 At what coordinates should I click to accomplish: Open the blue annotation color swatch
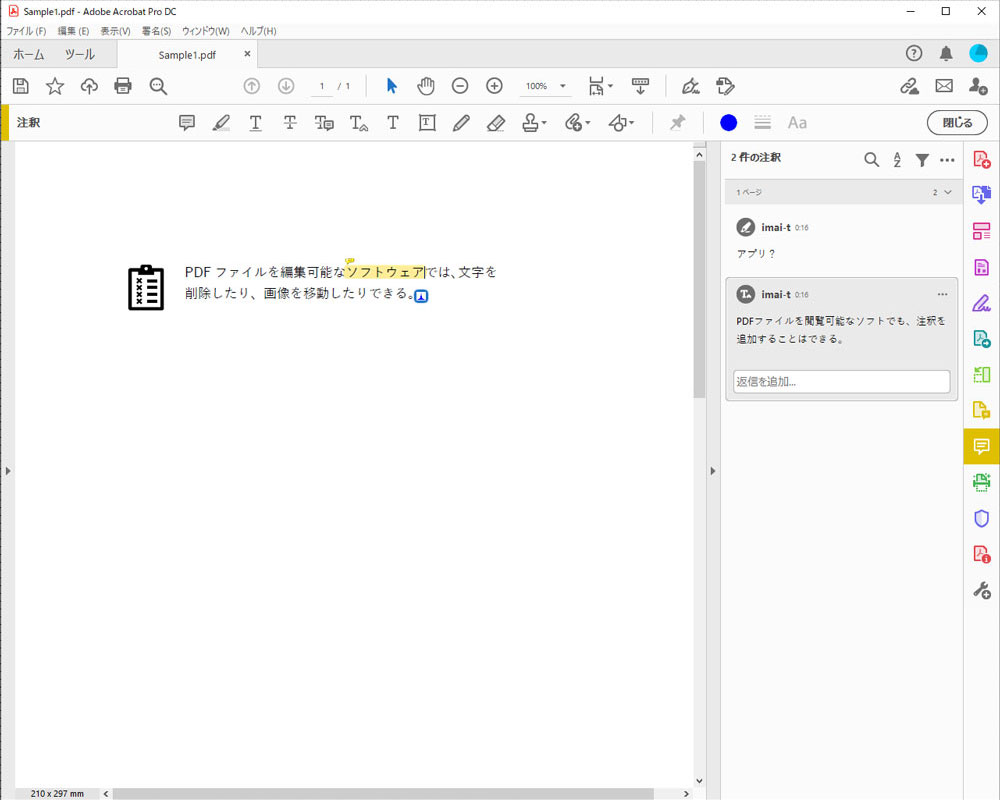(x=728, y=122)
